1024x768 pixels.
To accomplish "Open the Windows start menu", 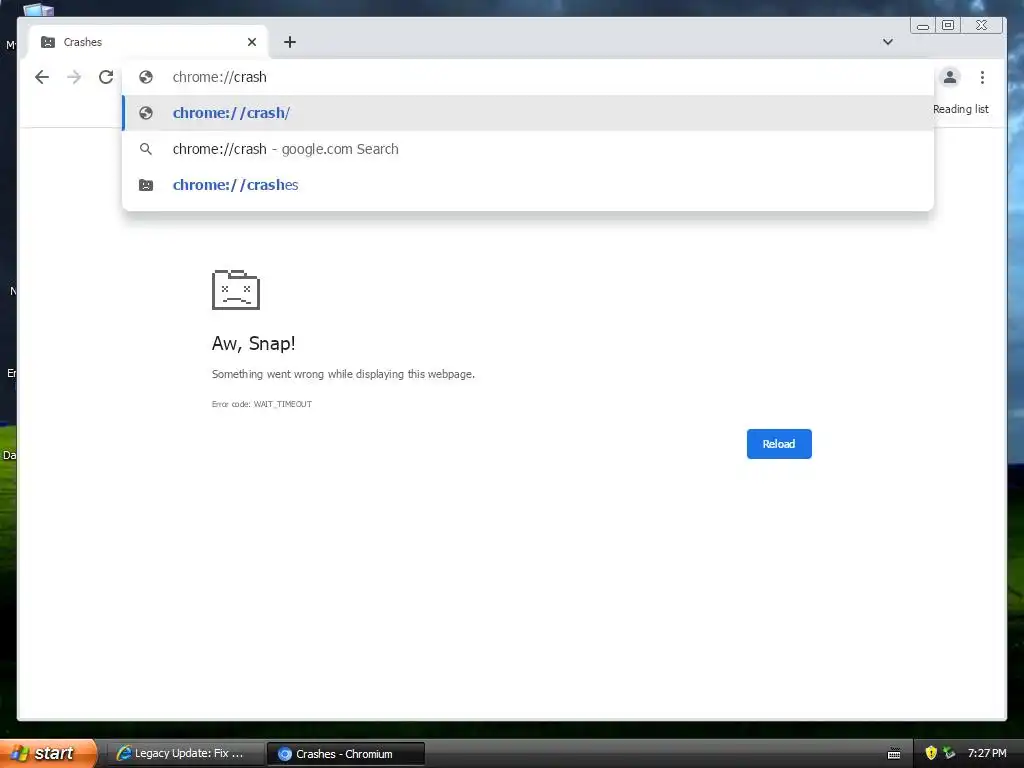I will [48, 753].
